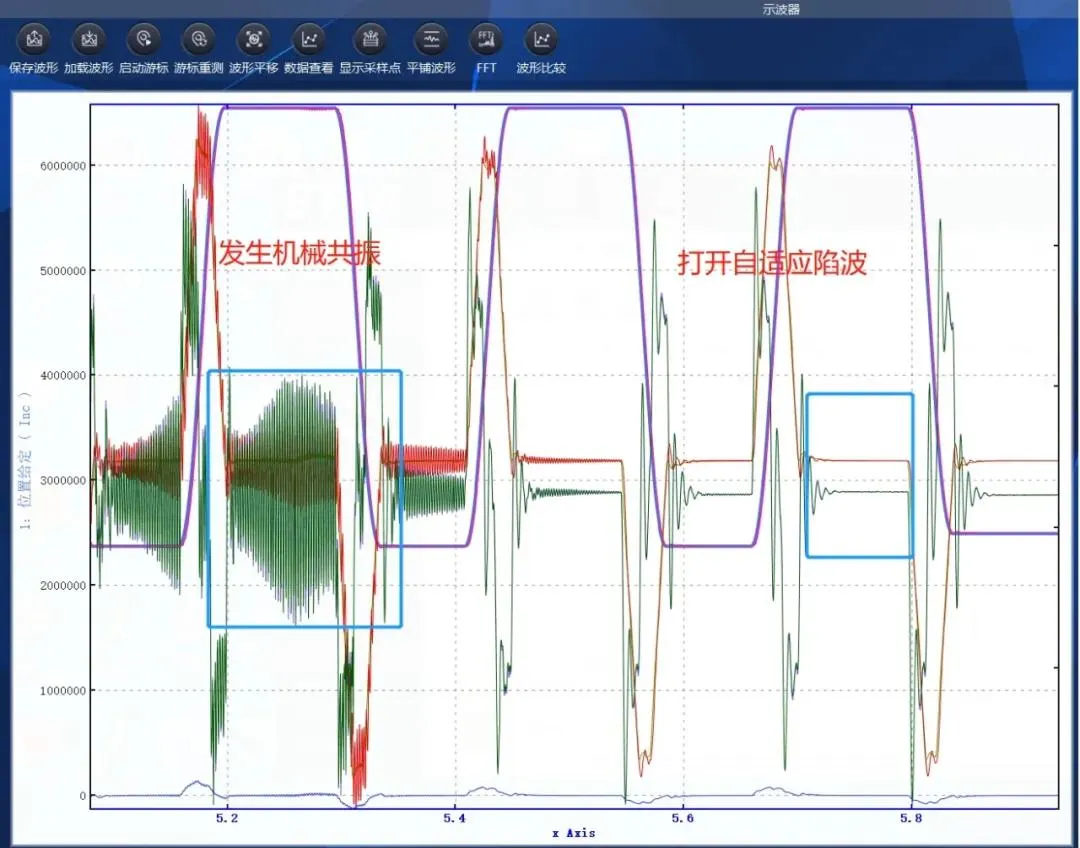The width and height of the screenshot is (1080, 848).
Task: Click the 示波器 window title
Action: point(781,10)
